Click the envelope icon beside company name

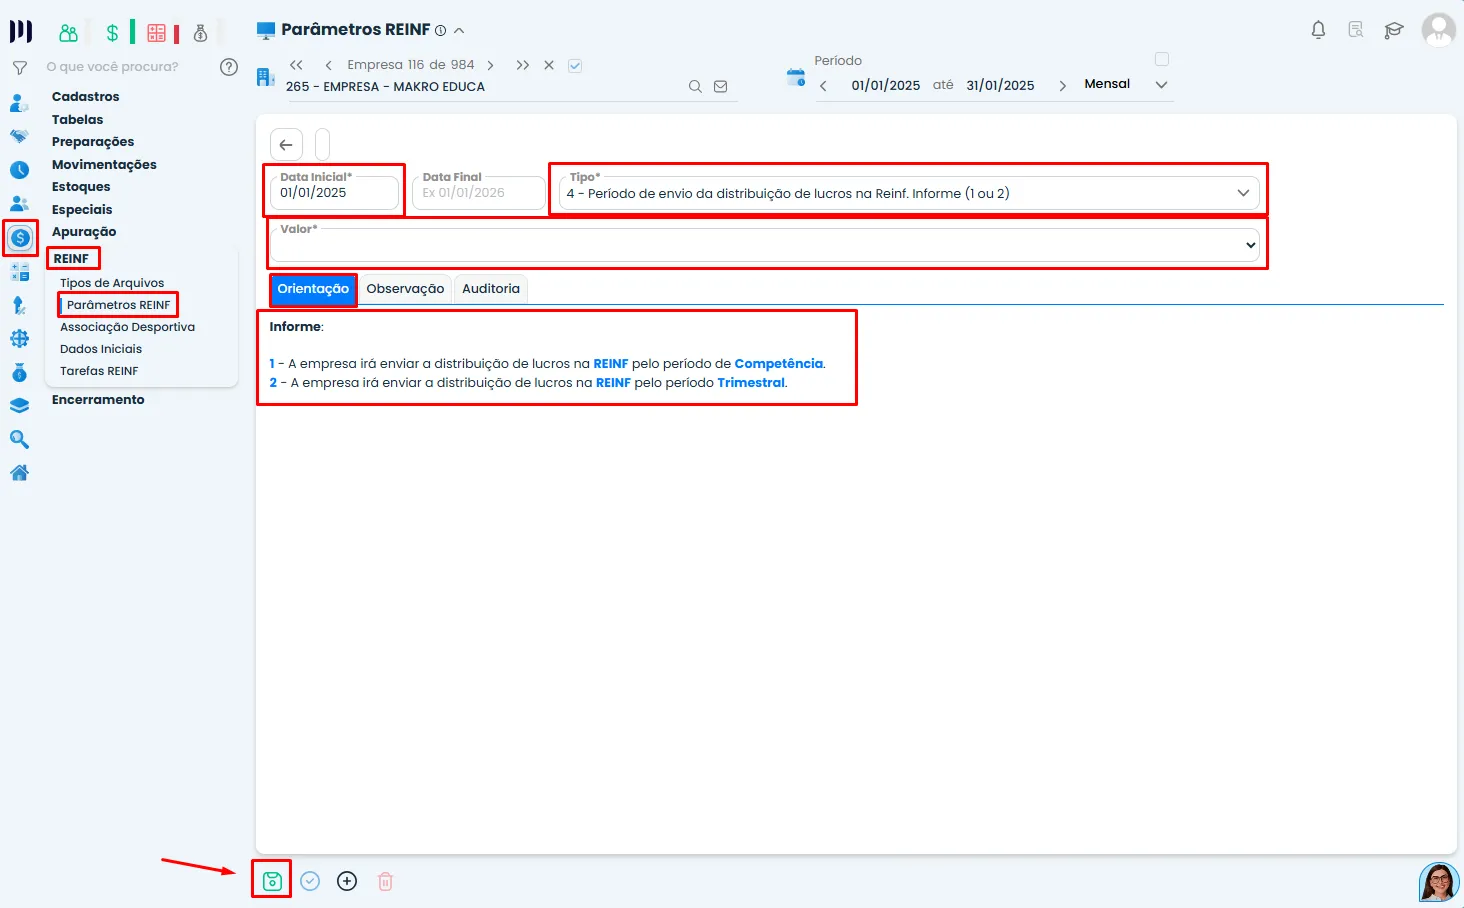point(720,87)
